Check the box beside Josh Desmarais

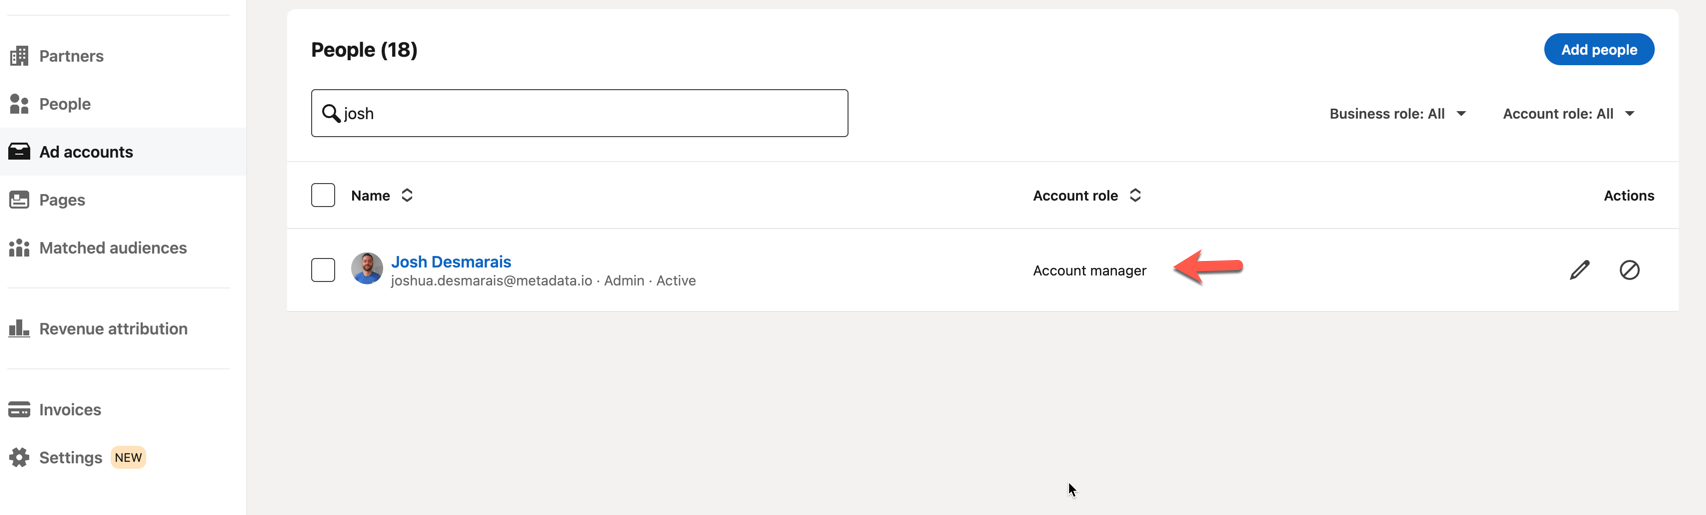pos(323,270)
